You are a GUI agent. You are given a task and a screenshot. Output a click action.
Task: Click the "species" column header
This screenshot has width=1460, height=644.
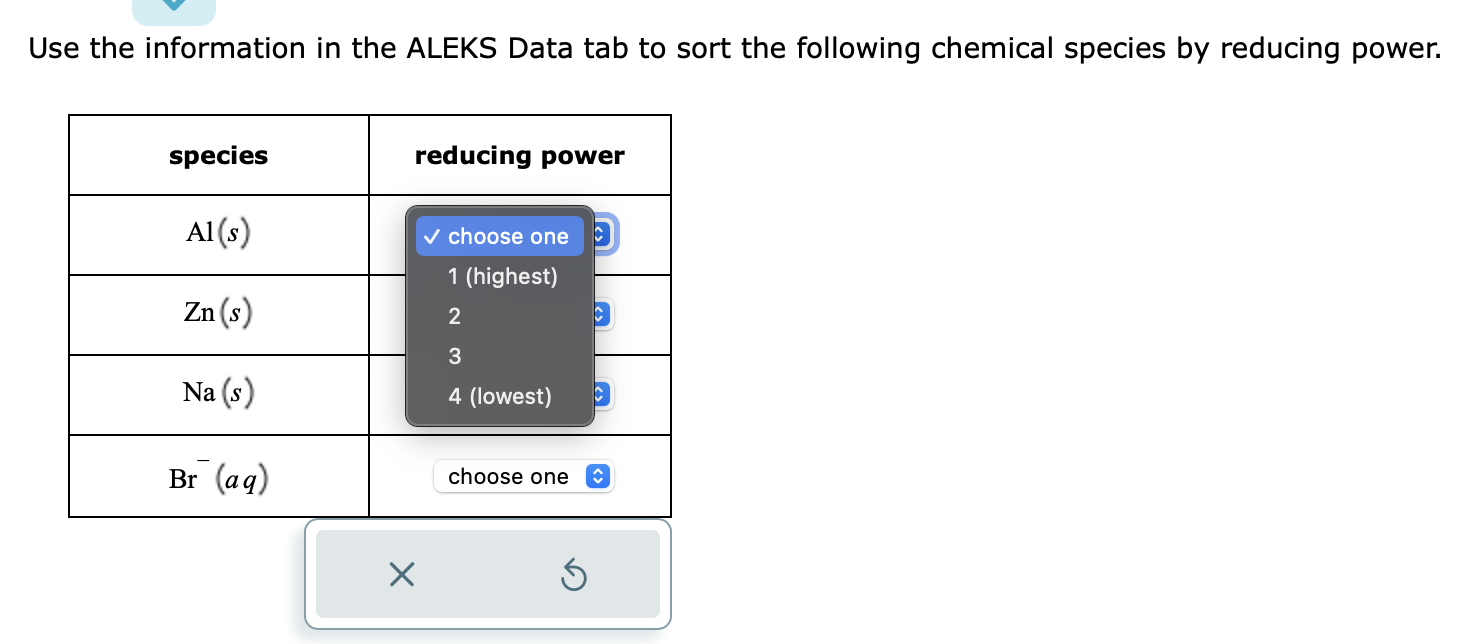(218, 155)
